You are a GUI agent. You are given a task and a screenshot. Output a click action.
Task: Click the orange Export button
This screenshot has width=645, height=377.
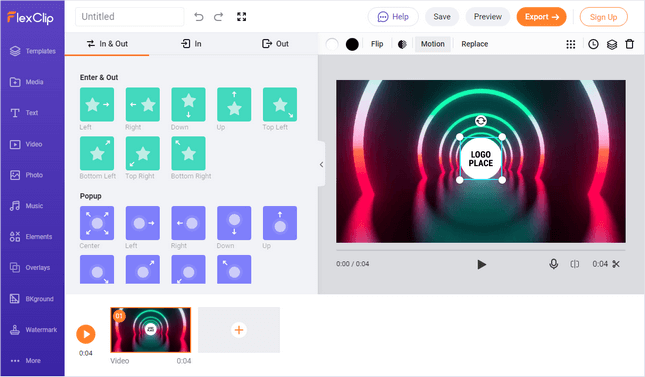pos(541,17)
